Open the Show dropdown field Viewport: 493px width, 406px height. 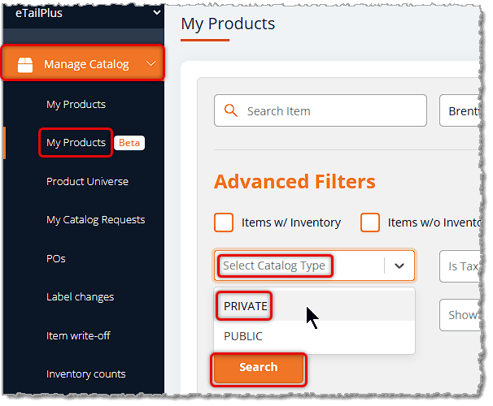pos(461,315)
